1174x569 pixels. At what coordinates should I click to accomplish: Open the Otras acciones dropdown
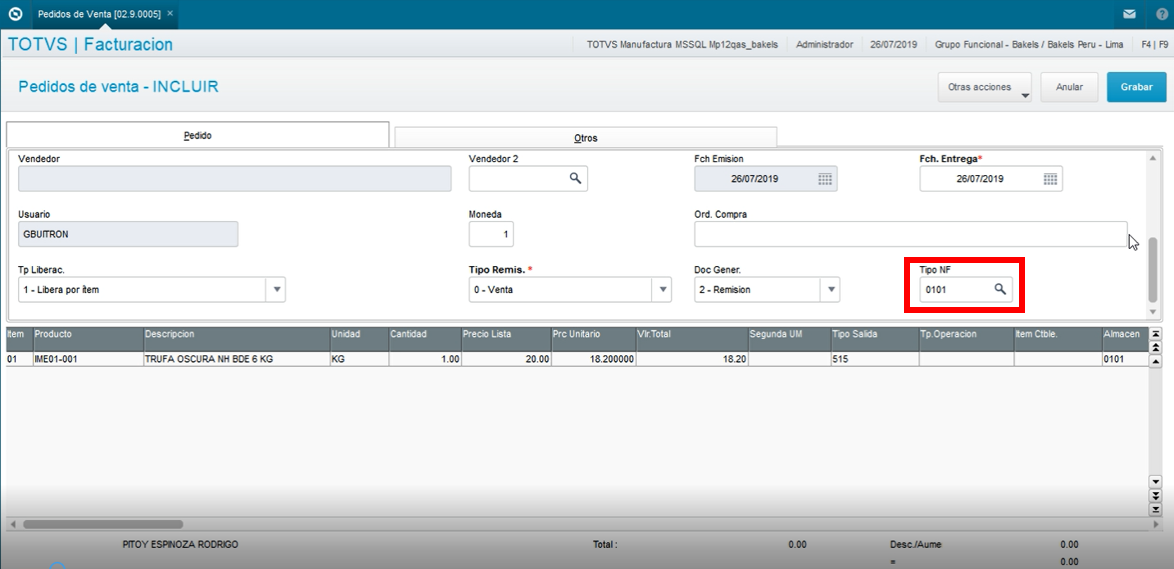[985, 87]
